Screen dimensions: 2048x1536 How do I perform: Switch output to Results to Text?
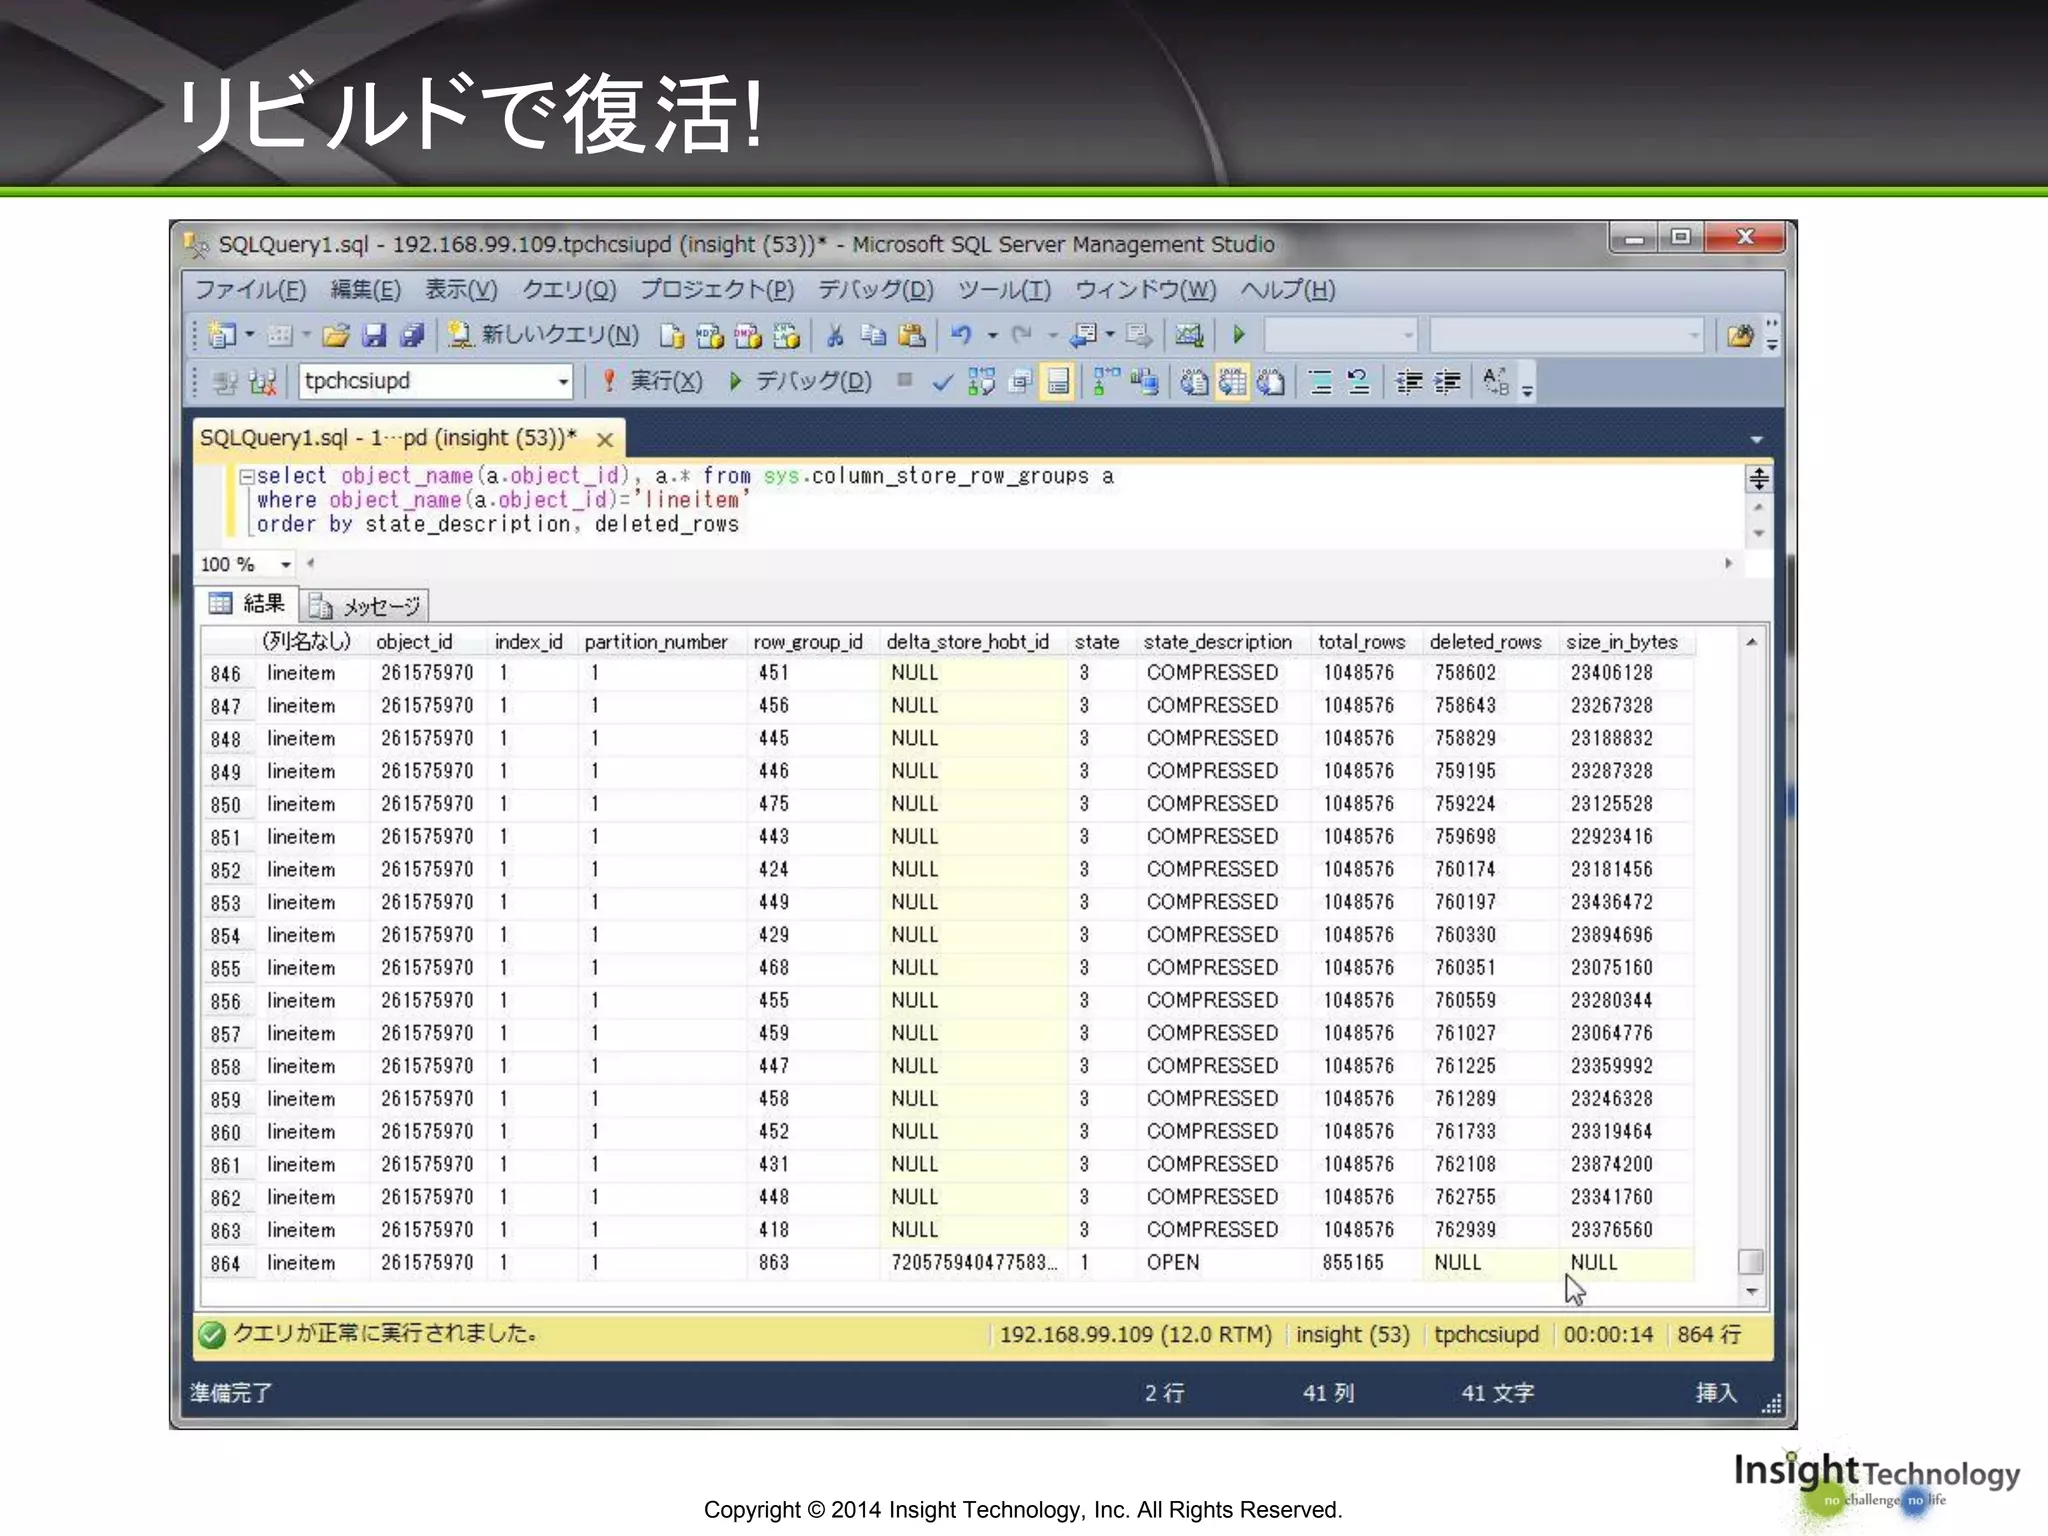[x=1194, y=382]
